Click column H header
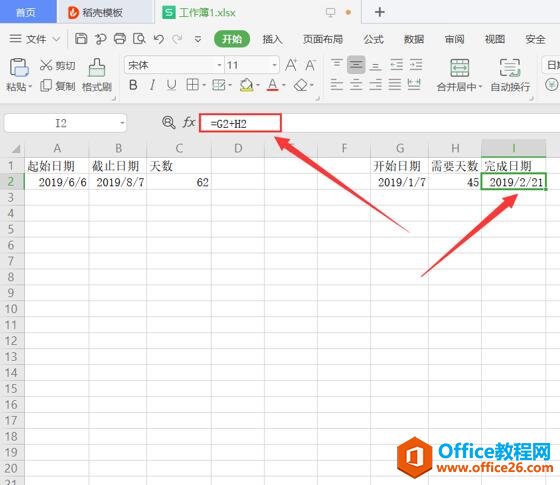The image size is (560, 485). 455,148
